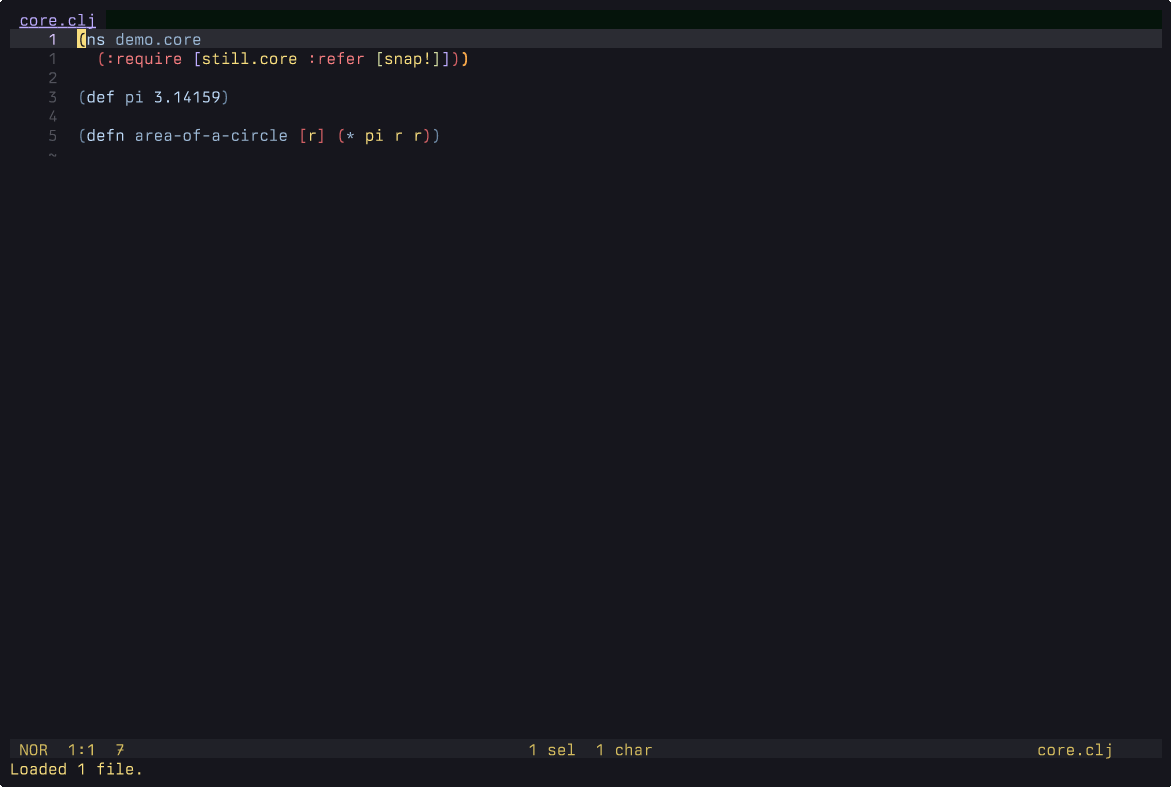Click the :refer keyword

336,59
